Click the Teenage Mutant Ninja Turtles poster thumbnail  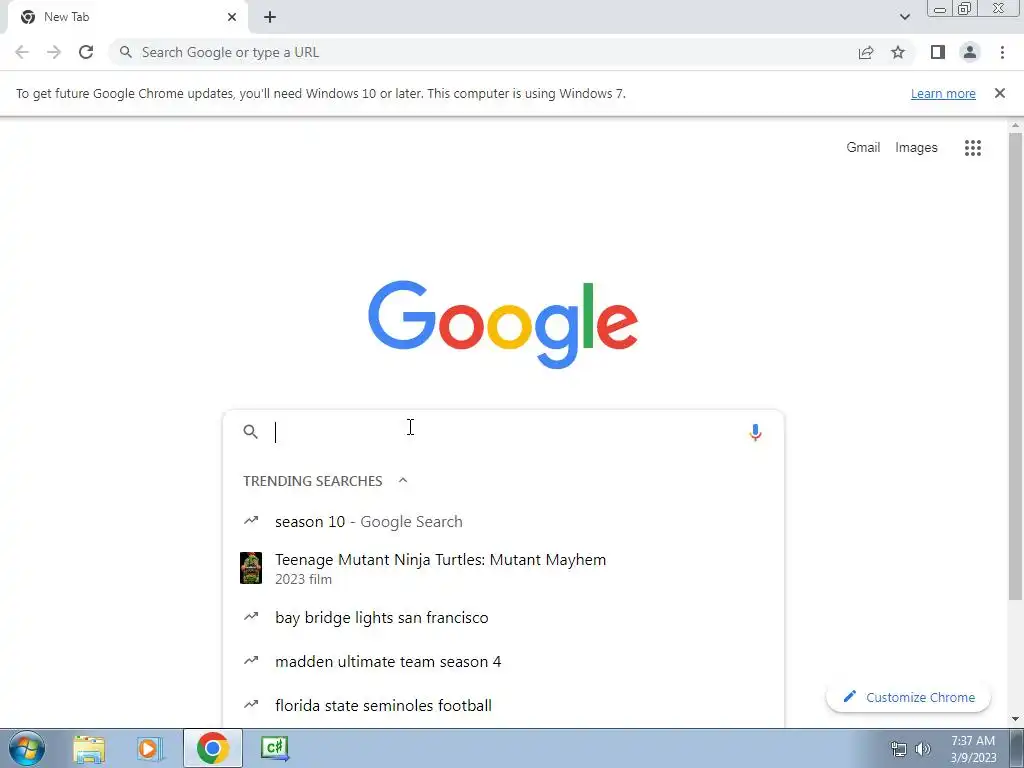pos(251,568)
